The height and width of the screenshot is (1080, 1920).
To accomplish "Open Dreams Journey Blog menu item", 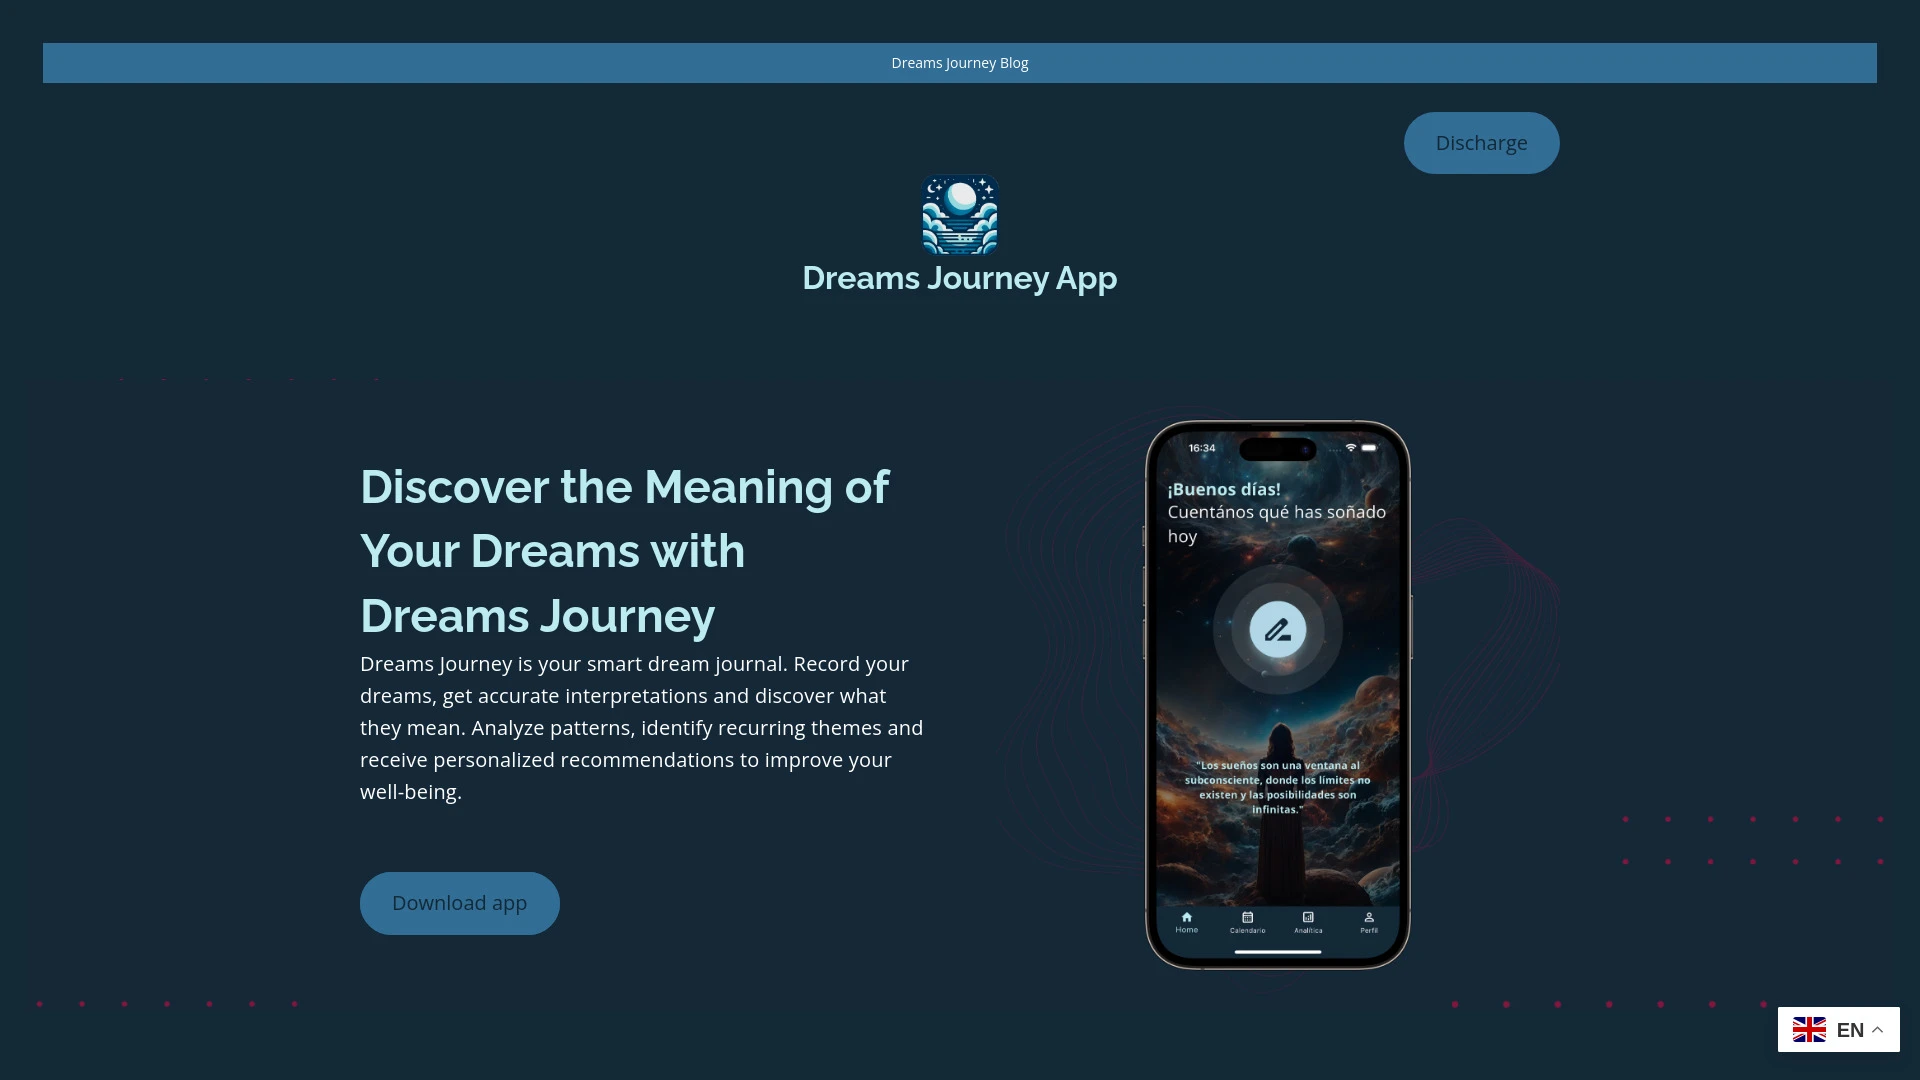I will pyautogui.click(x=959, y=62).
